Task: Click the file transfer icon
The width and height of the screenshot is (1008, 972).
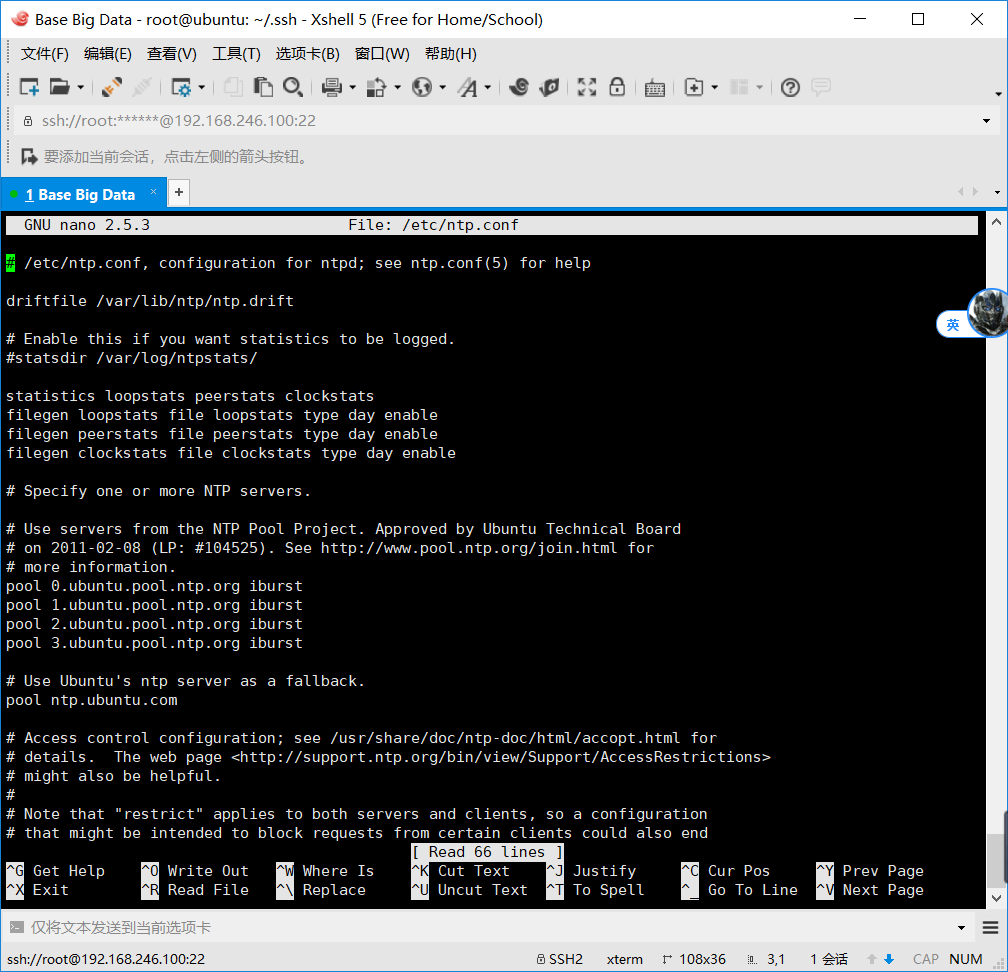Action: [376, 87]
